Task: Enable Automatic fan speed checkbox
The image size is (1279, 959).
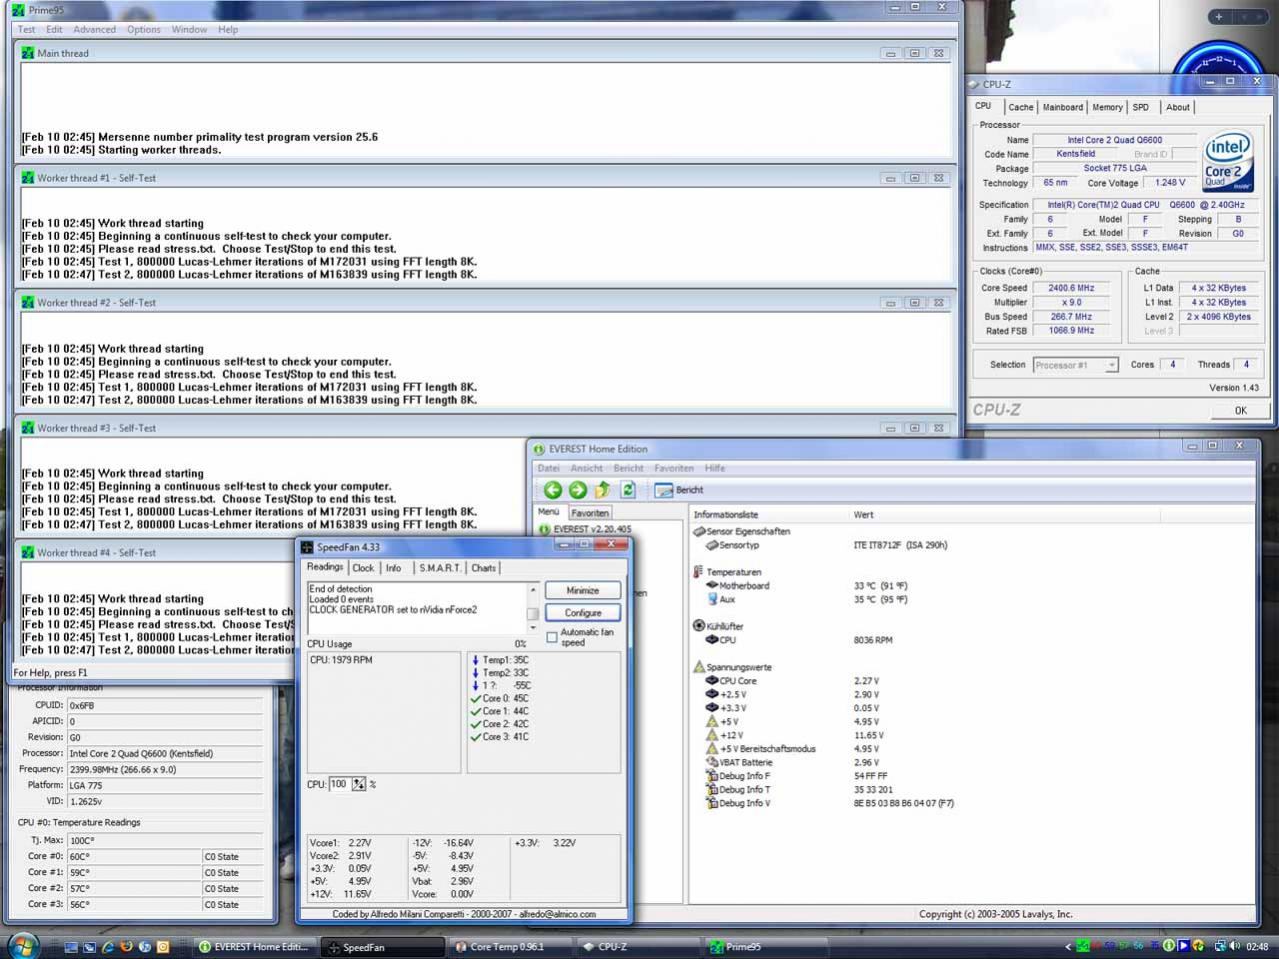Action: pyautogui.click(x=551, y=637)
